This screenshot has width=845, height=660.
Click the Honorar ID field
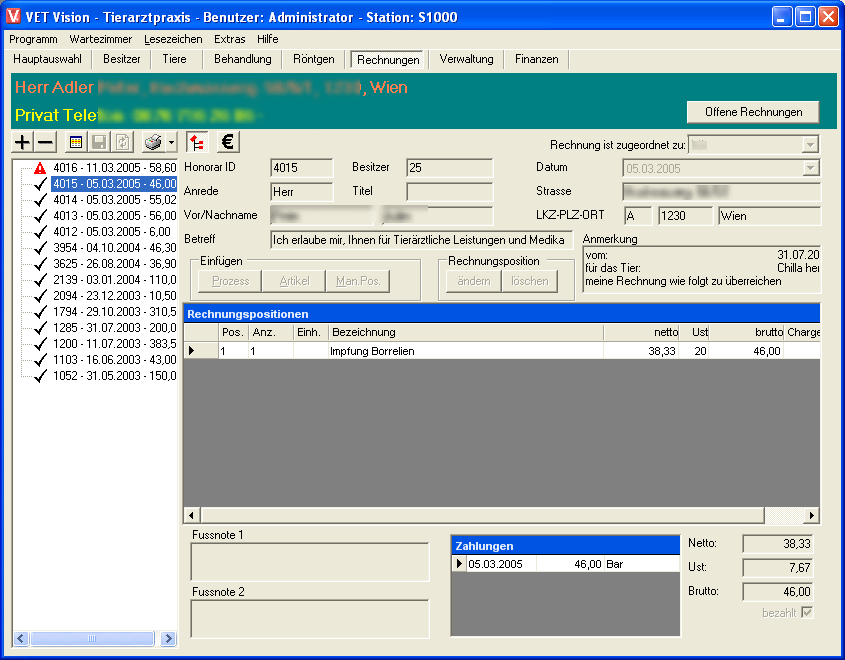(x=302, y=168)
